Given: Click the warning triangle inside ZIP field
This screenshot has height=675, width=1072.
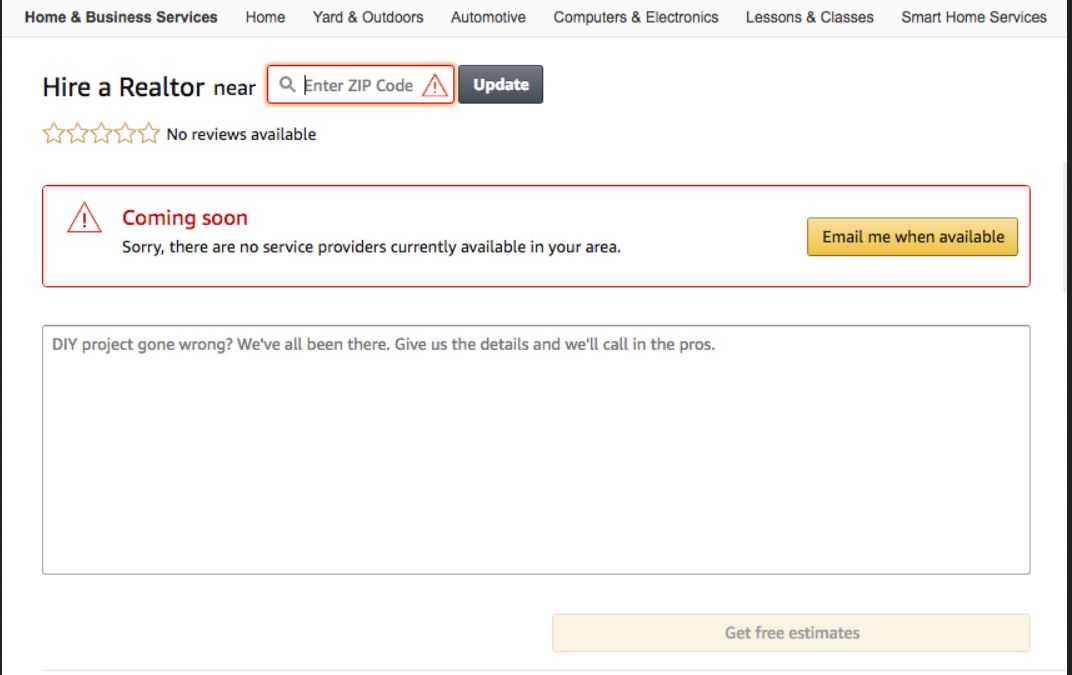Looking at the screenshot, I should (x=435, y=85).
